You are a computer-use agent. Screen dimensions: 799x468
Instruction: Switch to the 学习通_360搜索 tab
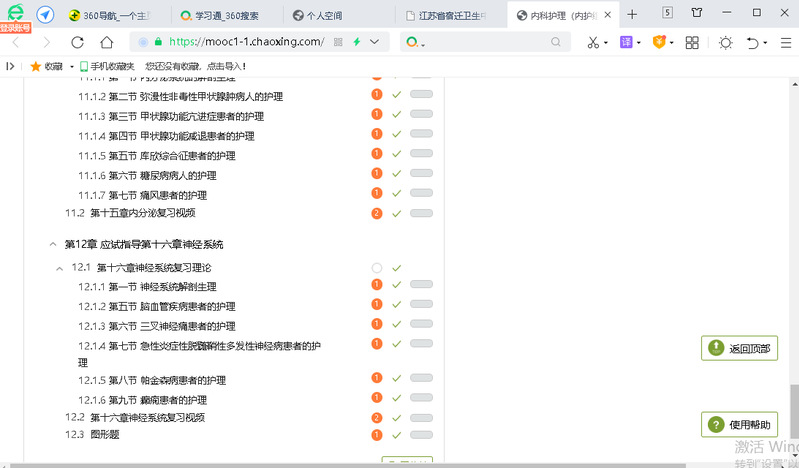[225, 15]
